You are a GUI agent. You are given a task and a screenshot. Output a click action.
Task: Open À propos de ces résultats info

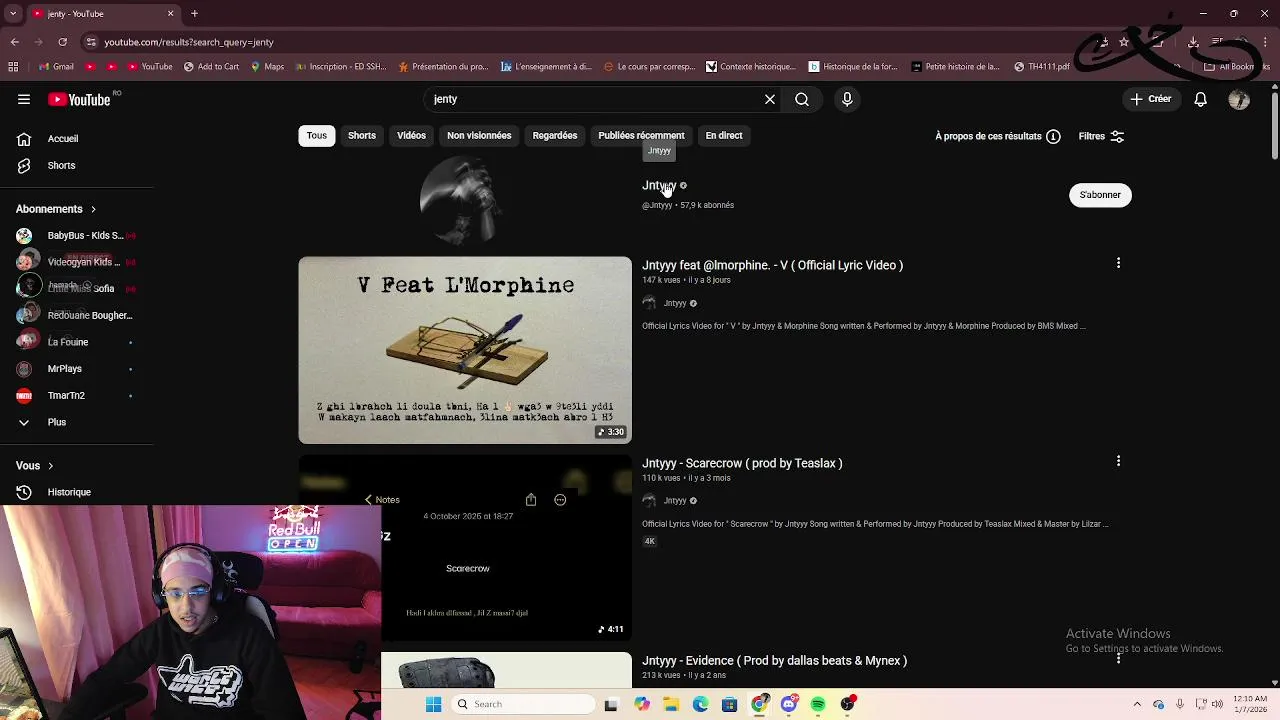pyautogui.click(x=998, y=136)
